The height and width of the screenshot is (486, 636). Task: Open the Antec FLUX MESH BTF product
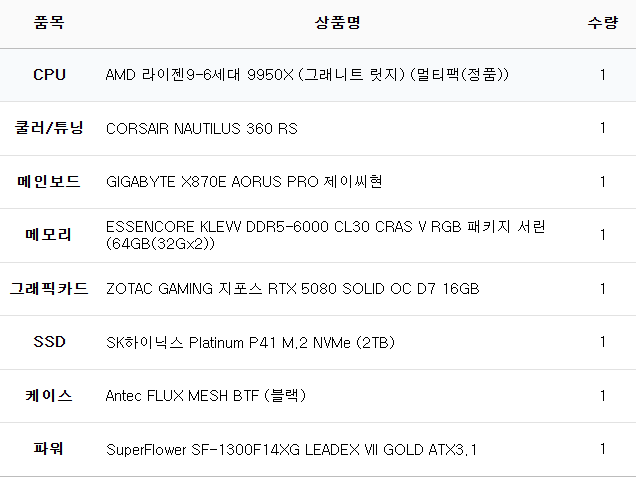click(206, 396)
